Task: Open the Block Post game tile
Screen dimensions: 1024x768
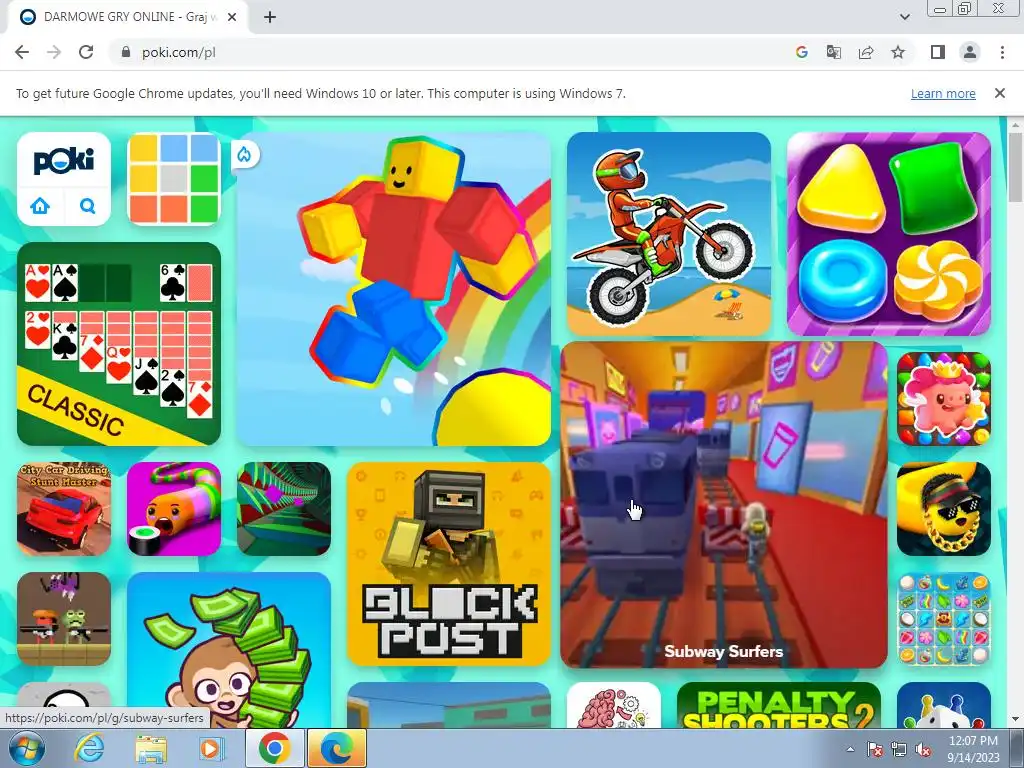Action: [x=449, y=564]
